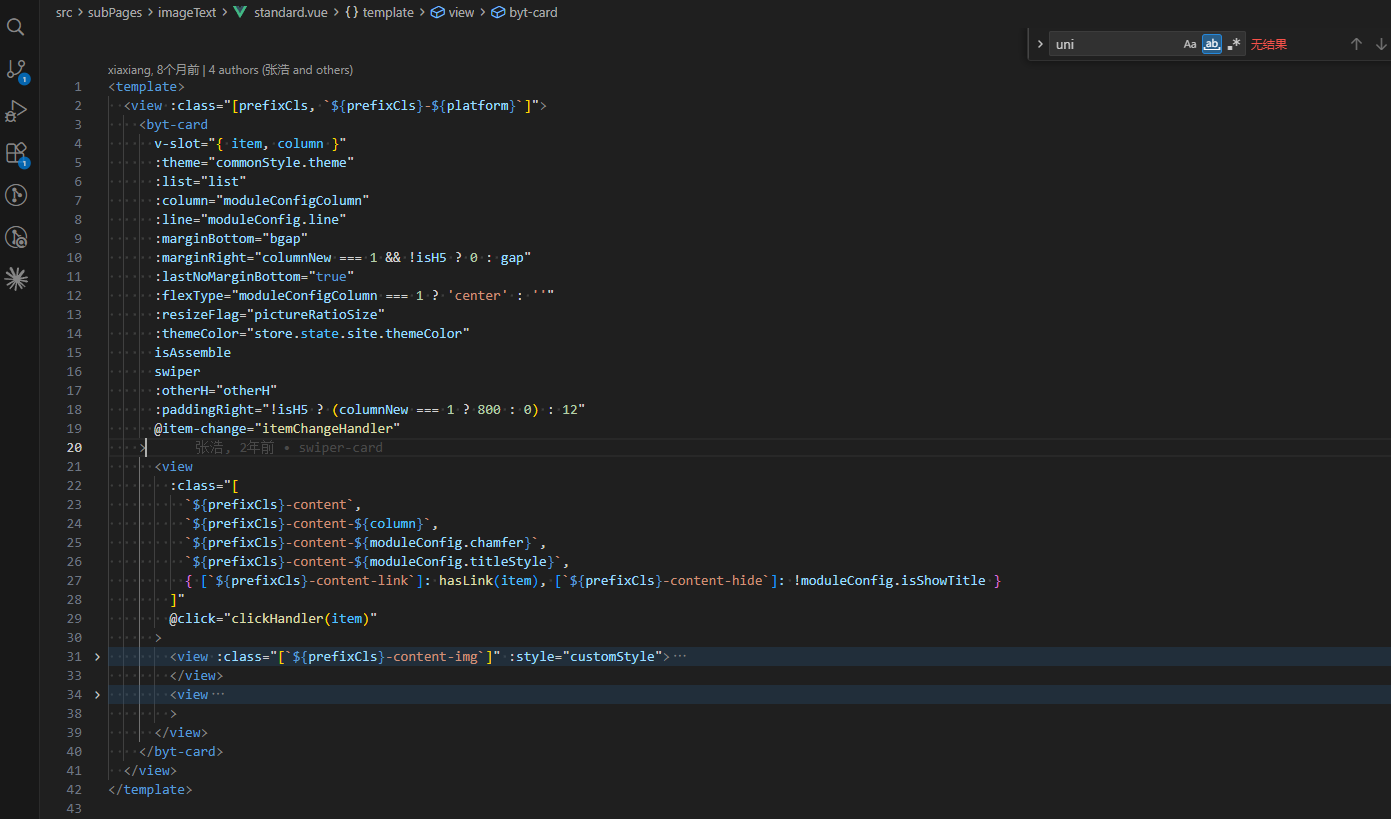Click the starburst icon in activity bar
The width and height of the screenshot is (1391, 819).
tap(16, 279)
